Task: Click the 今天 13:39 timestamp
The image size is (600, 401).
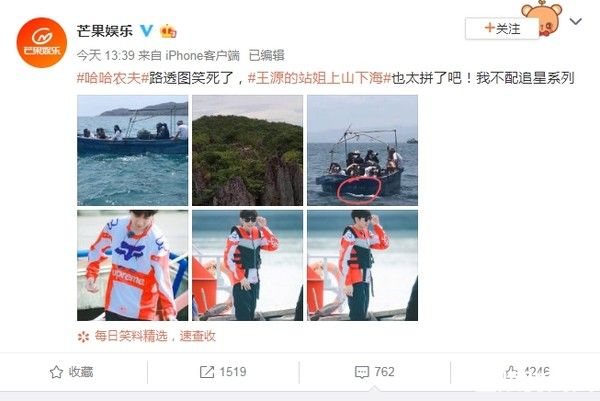Action: point(106,55)
